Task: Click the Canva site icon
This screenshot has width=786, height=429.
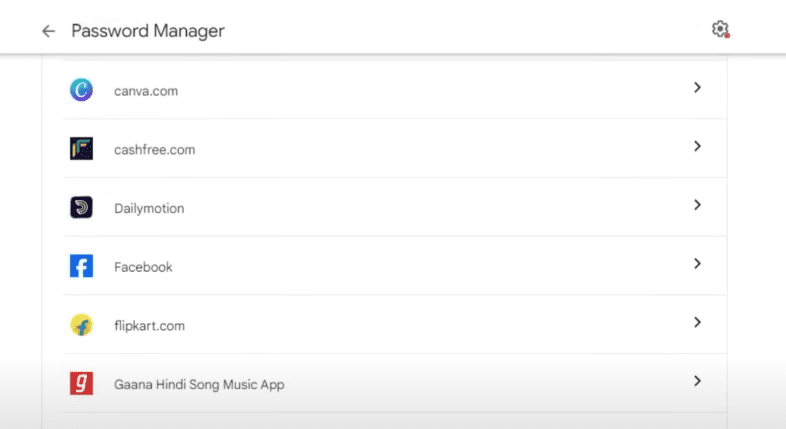Action: point(81,91)
